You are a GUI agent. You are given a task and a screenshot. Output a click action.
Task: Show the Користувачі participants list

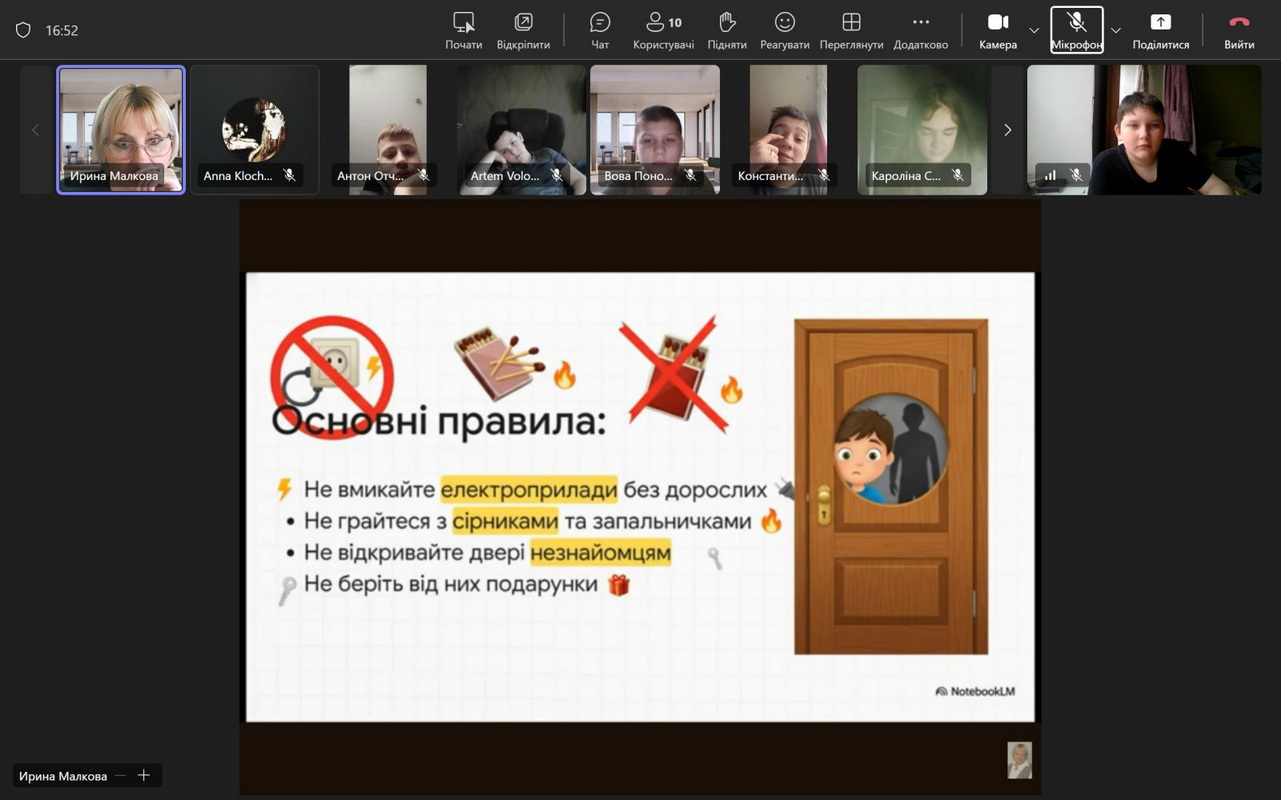pos(663,30)
